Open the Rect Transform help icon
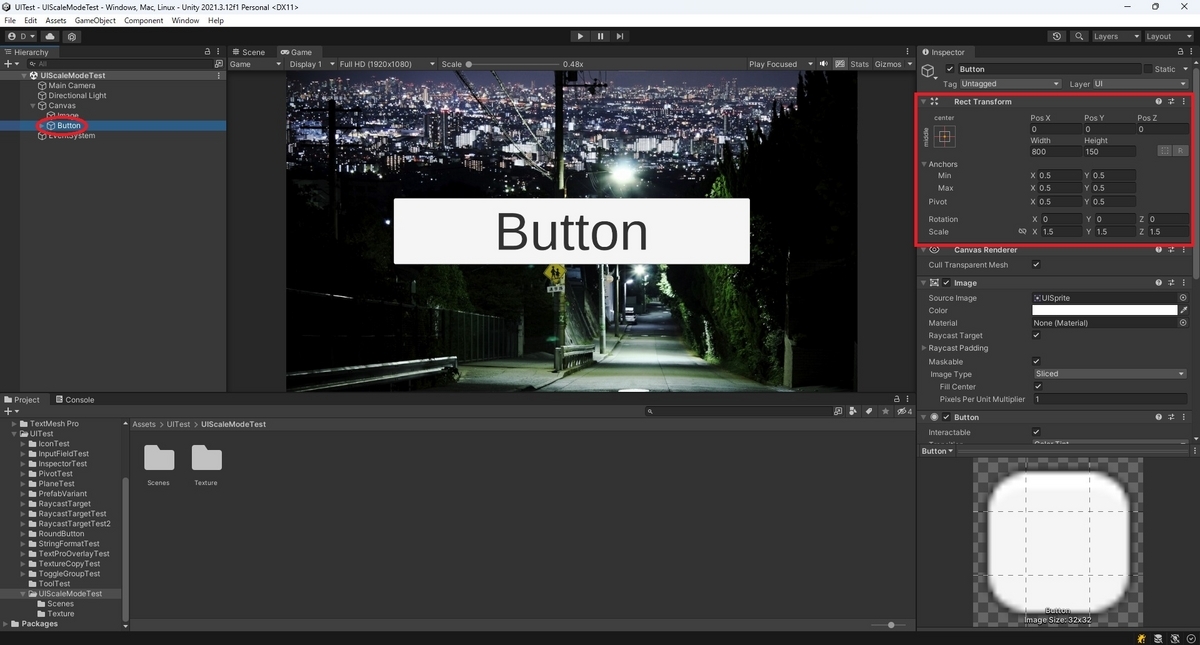The image size is (1200, 645). pos(1159,101)
